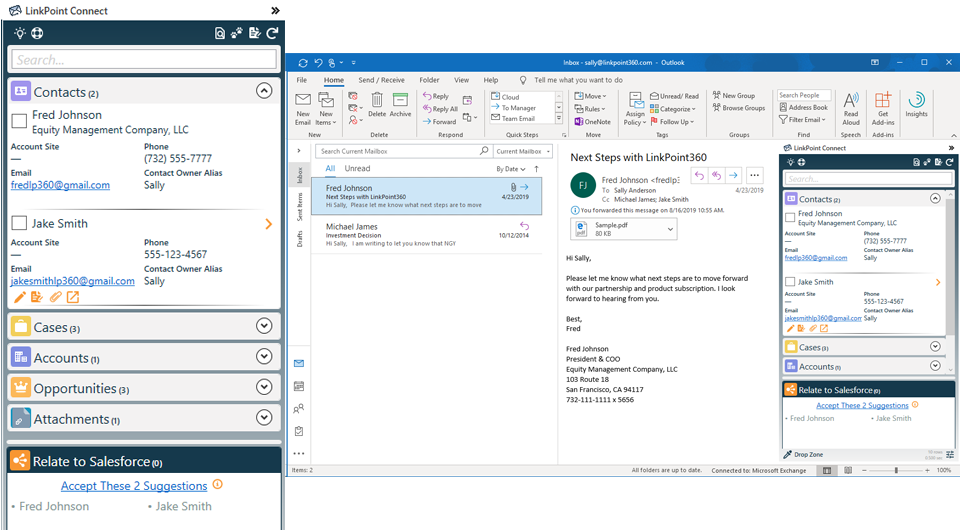960x530 pixels.
Task: Click document search icon in large LinkPoint panel
Action: [x=220, y=33]
